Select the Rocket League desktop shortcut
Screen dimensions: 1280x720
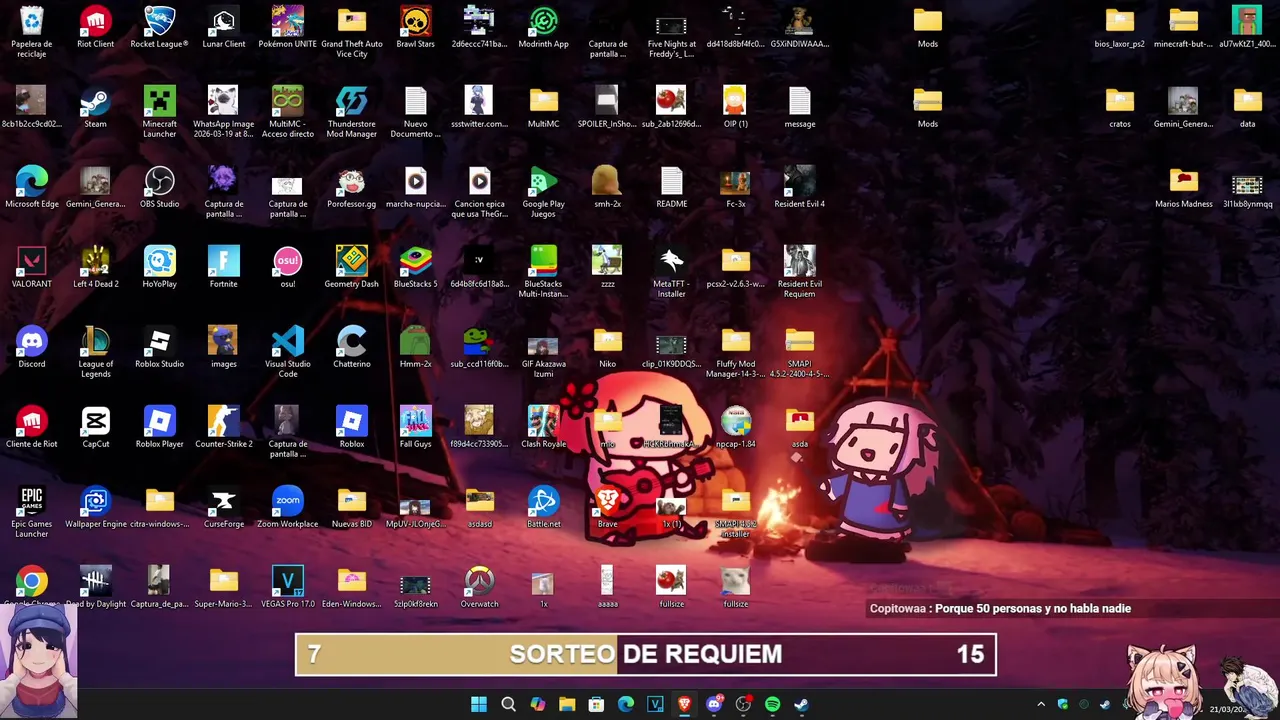pos(159,27)
